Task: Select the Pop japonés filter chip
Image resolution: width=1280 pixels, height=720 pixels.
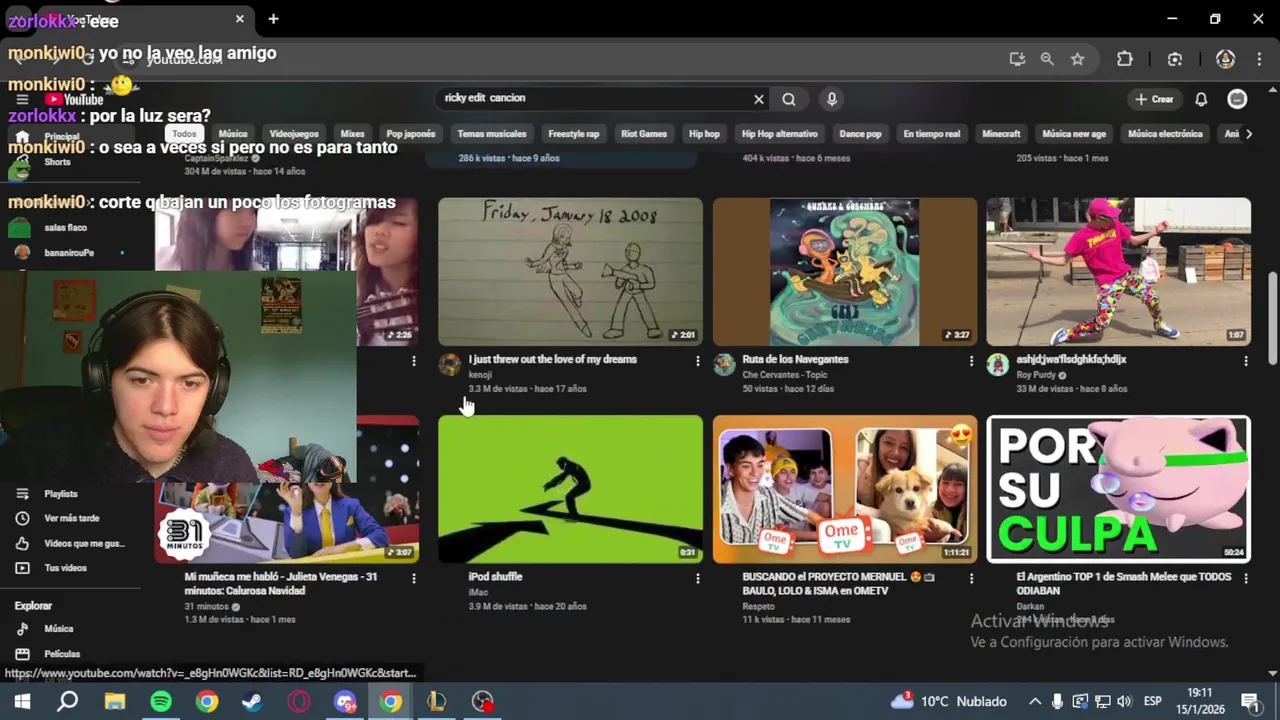Action: coord(411,134)
